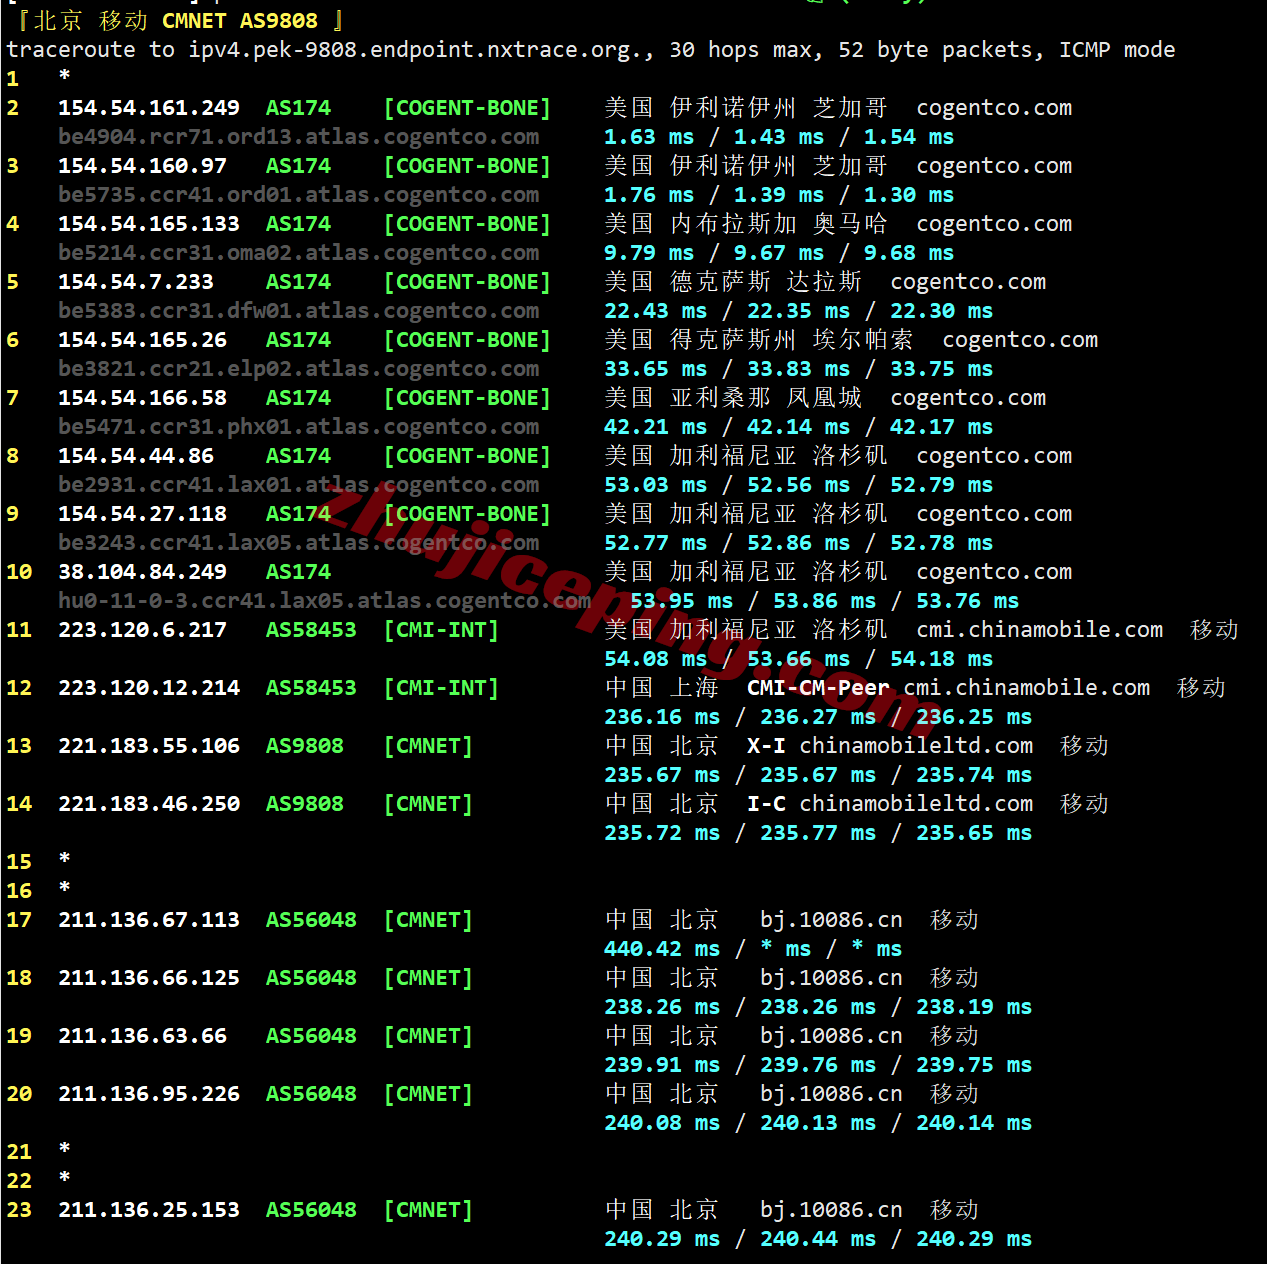This screenshot has height=1264, width=1267.
Task: Click the latency value '1.63 ms'
Action: (x=649, y=137)
